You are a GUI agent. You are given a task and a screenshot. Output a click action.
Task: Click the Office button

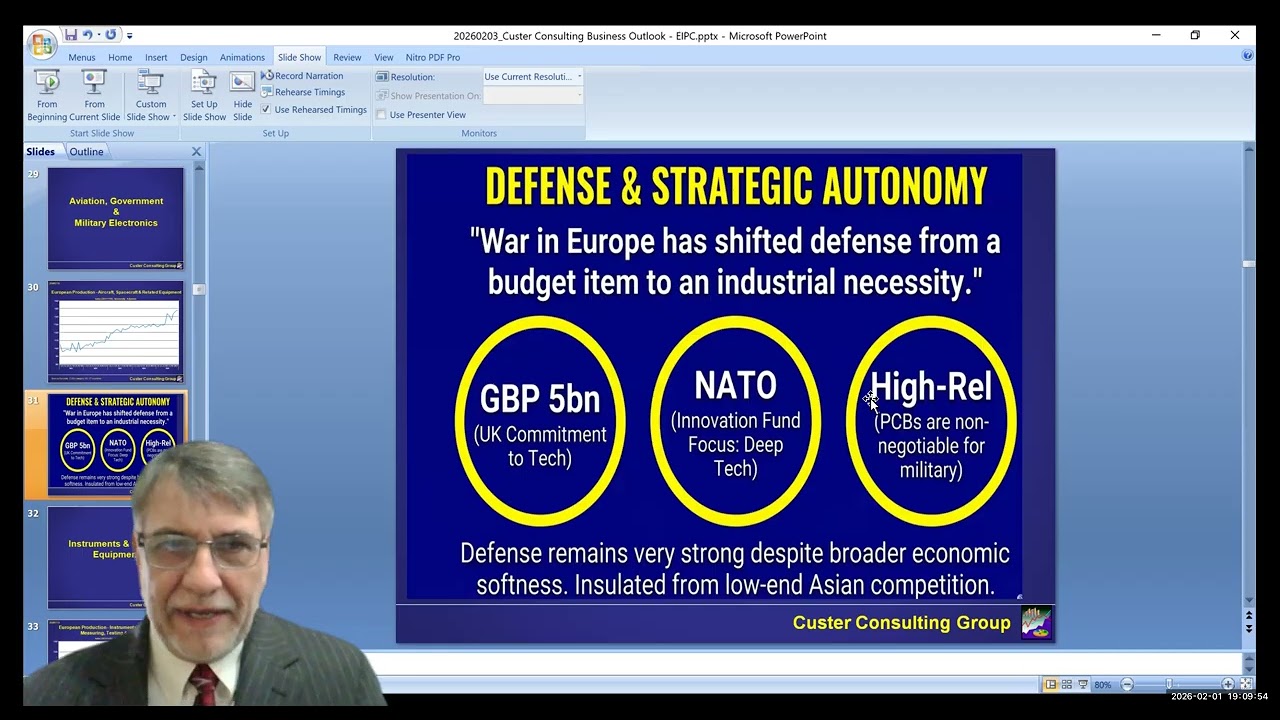click(x=42, y=44)
